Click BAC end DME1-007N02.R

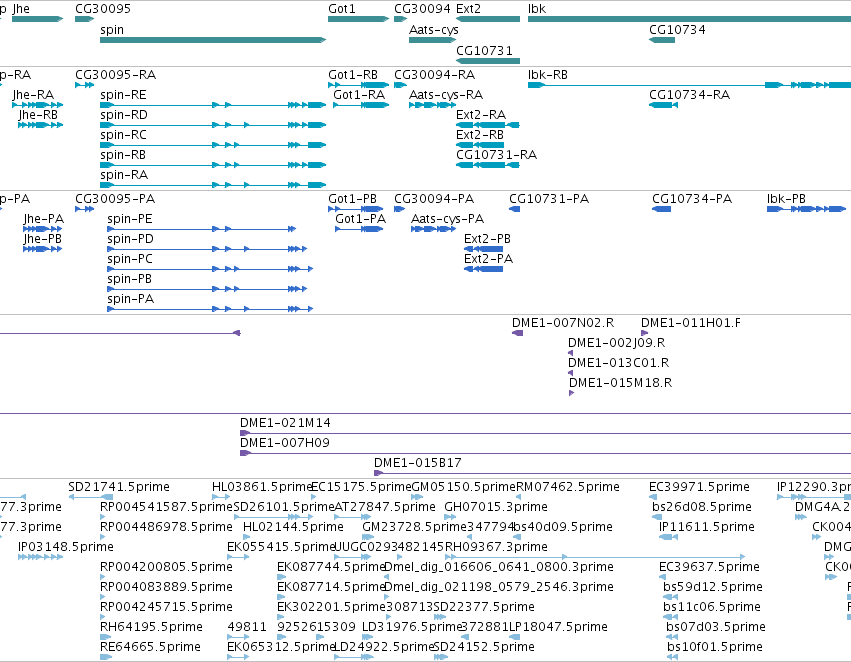point(563,323)
